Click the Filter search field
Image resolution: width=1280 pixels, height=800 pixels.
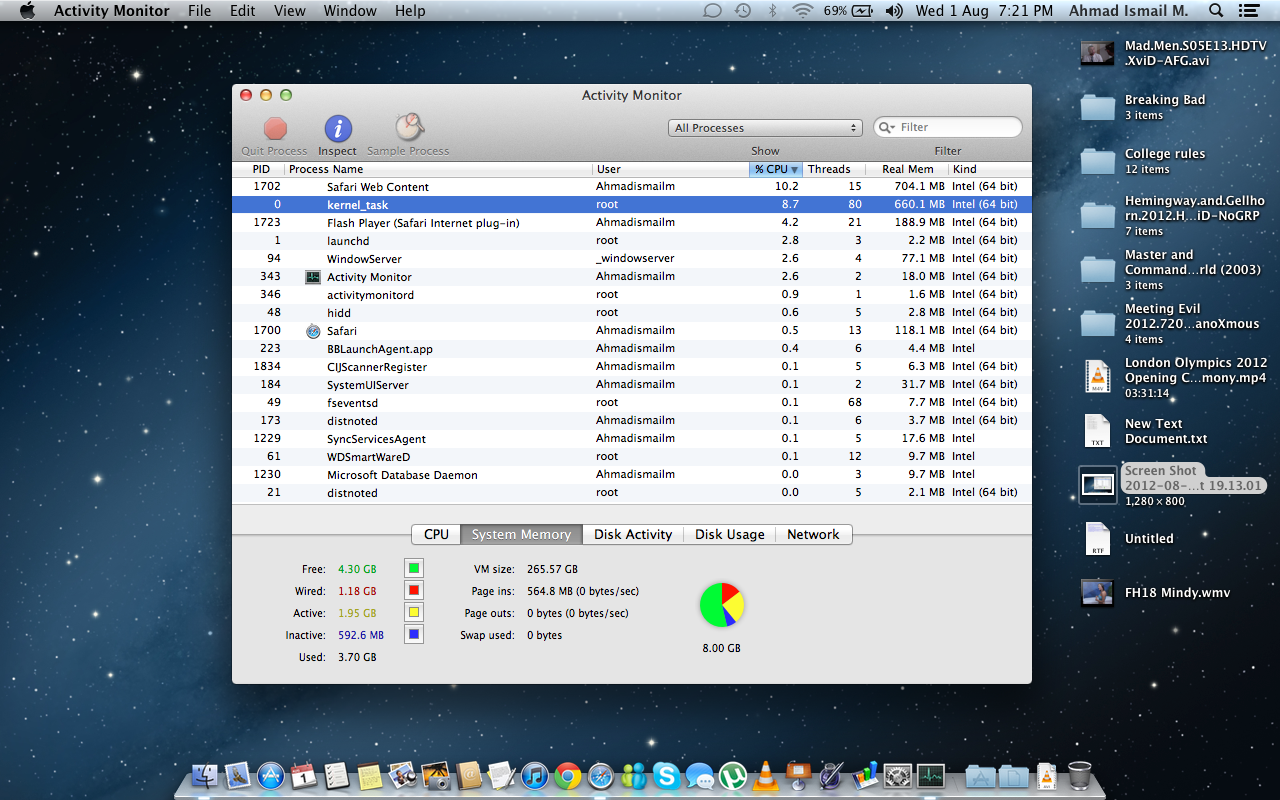(948, 127)
